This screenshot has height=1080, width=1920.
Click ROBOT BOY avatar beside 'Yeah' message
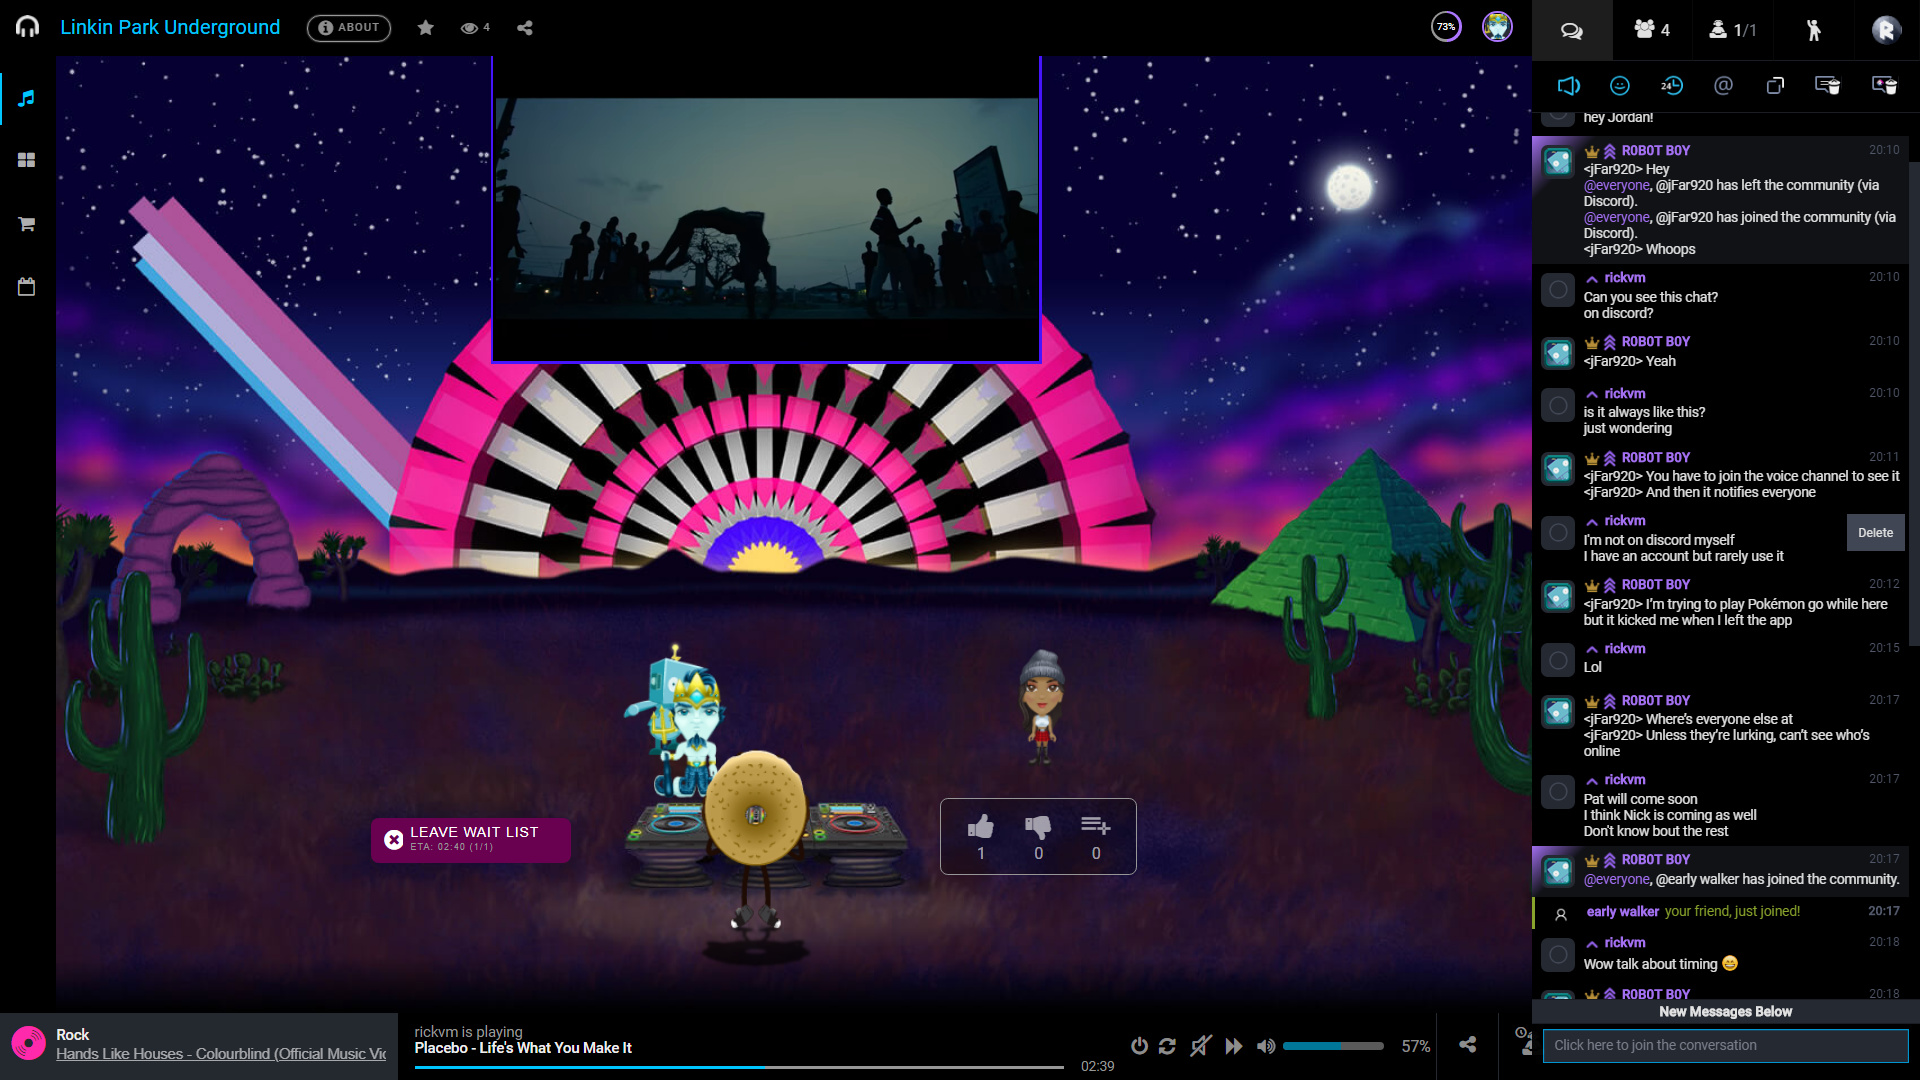(x=1557, y=352)
